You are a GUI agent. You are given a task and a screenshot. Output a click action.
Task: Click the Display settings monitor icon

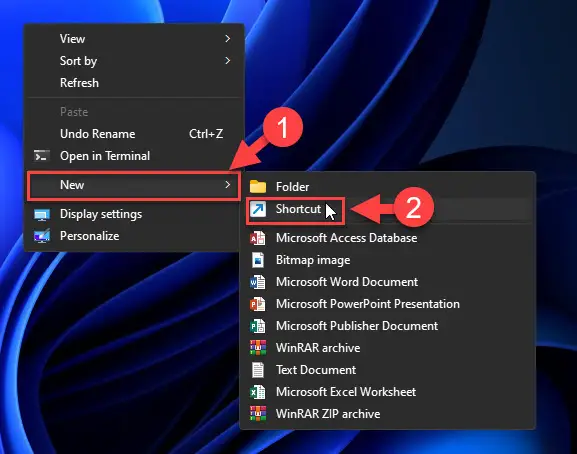point(42,214)
